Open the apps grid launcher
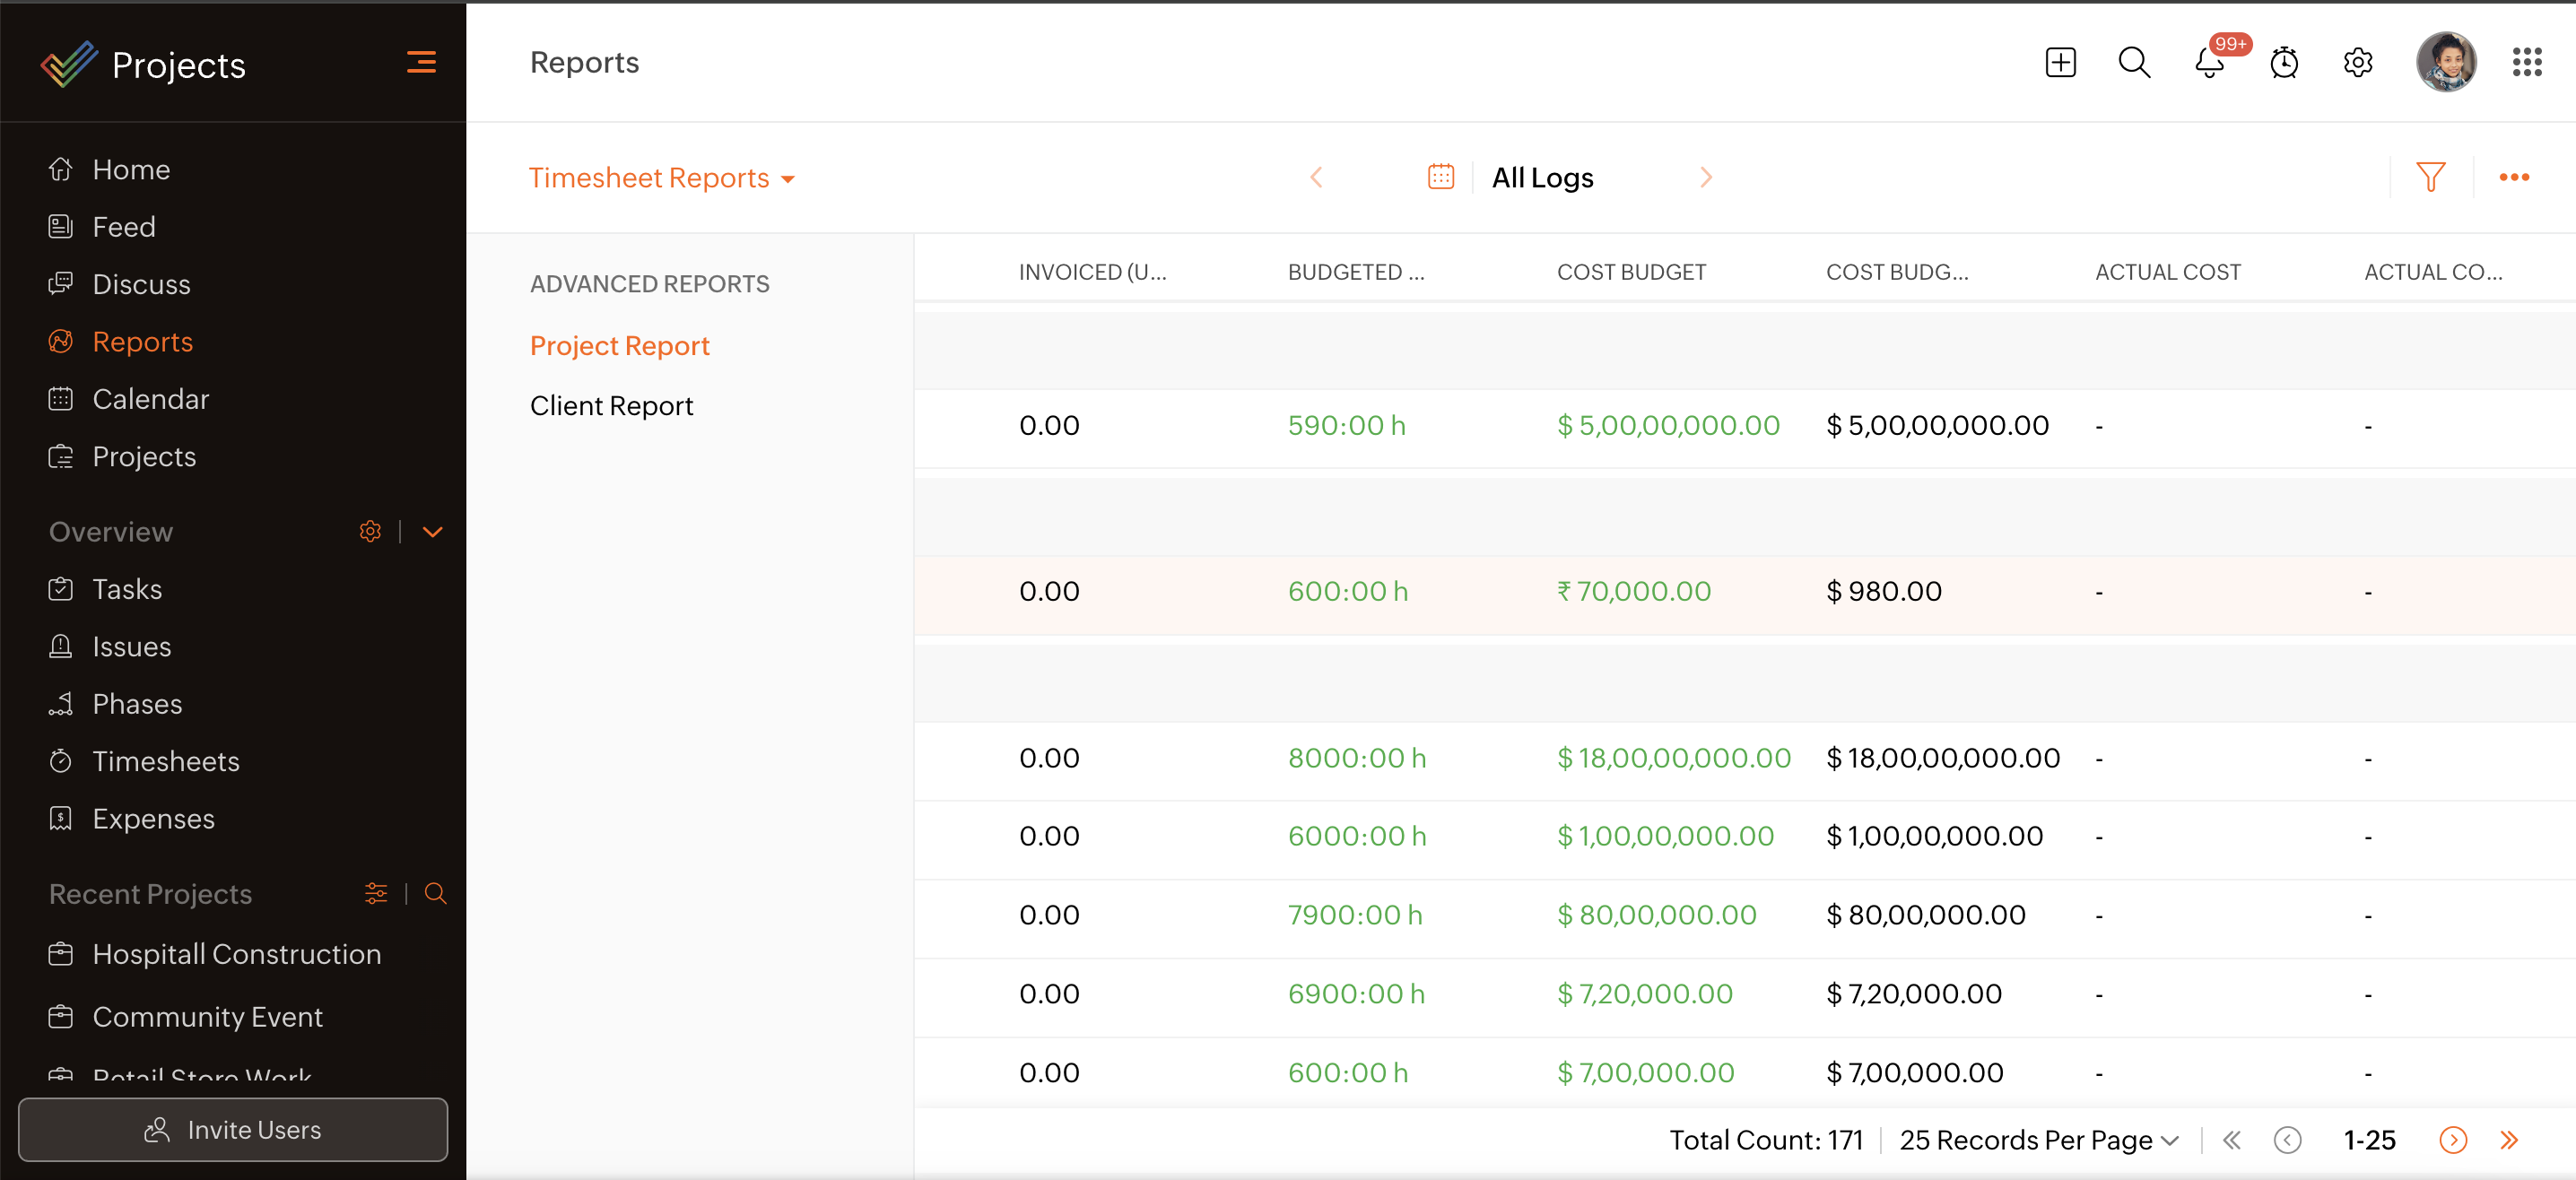Screen dimensions: 2576x1180 point(2526,62)
